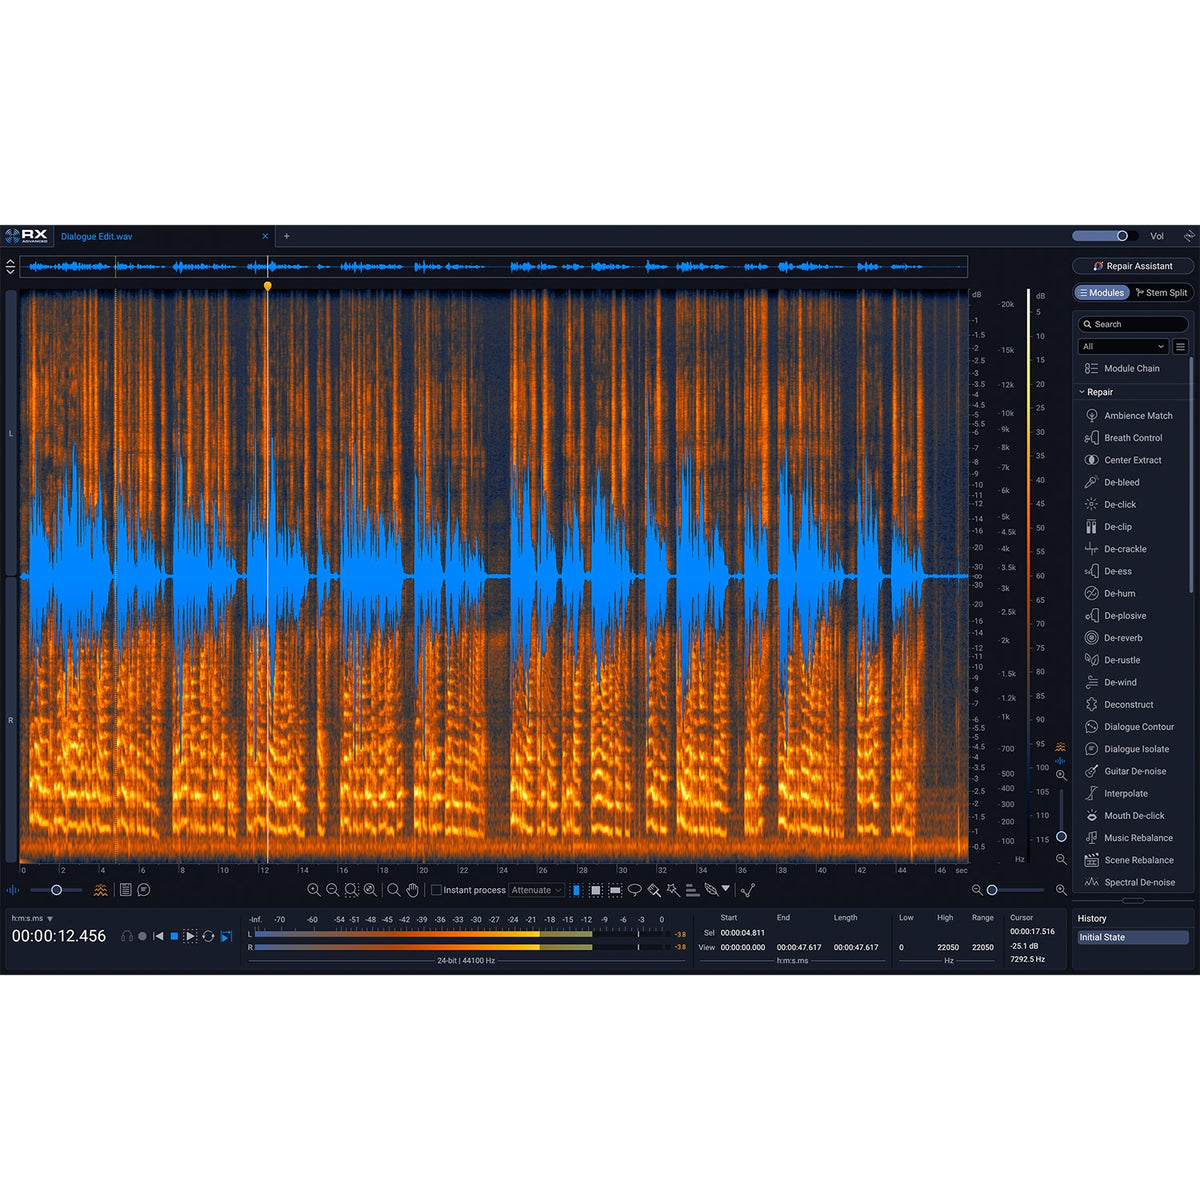Launch the Repair Assistant

point(1133,266)
